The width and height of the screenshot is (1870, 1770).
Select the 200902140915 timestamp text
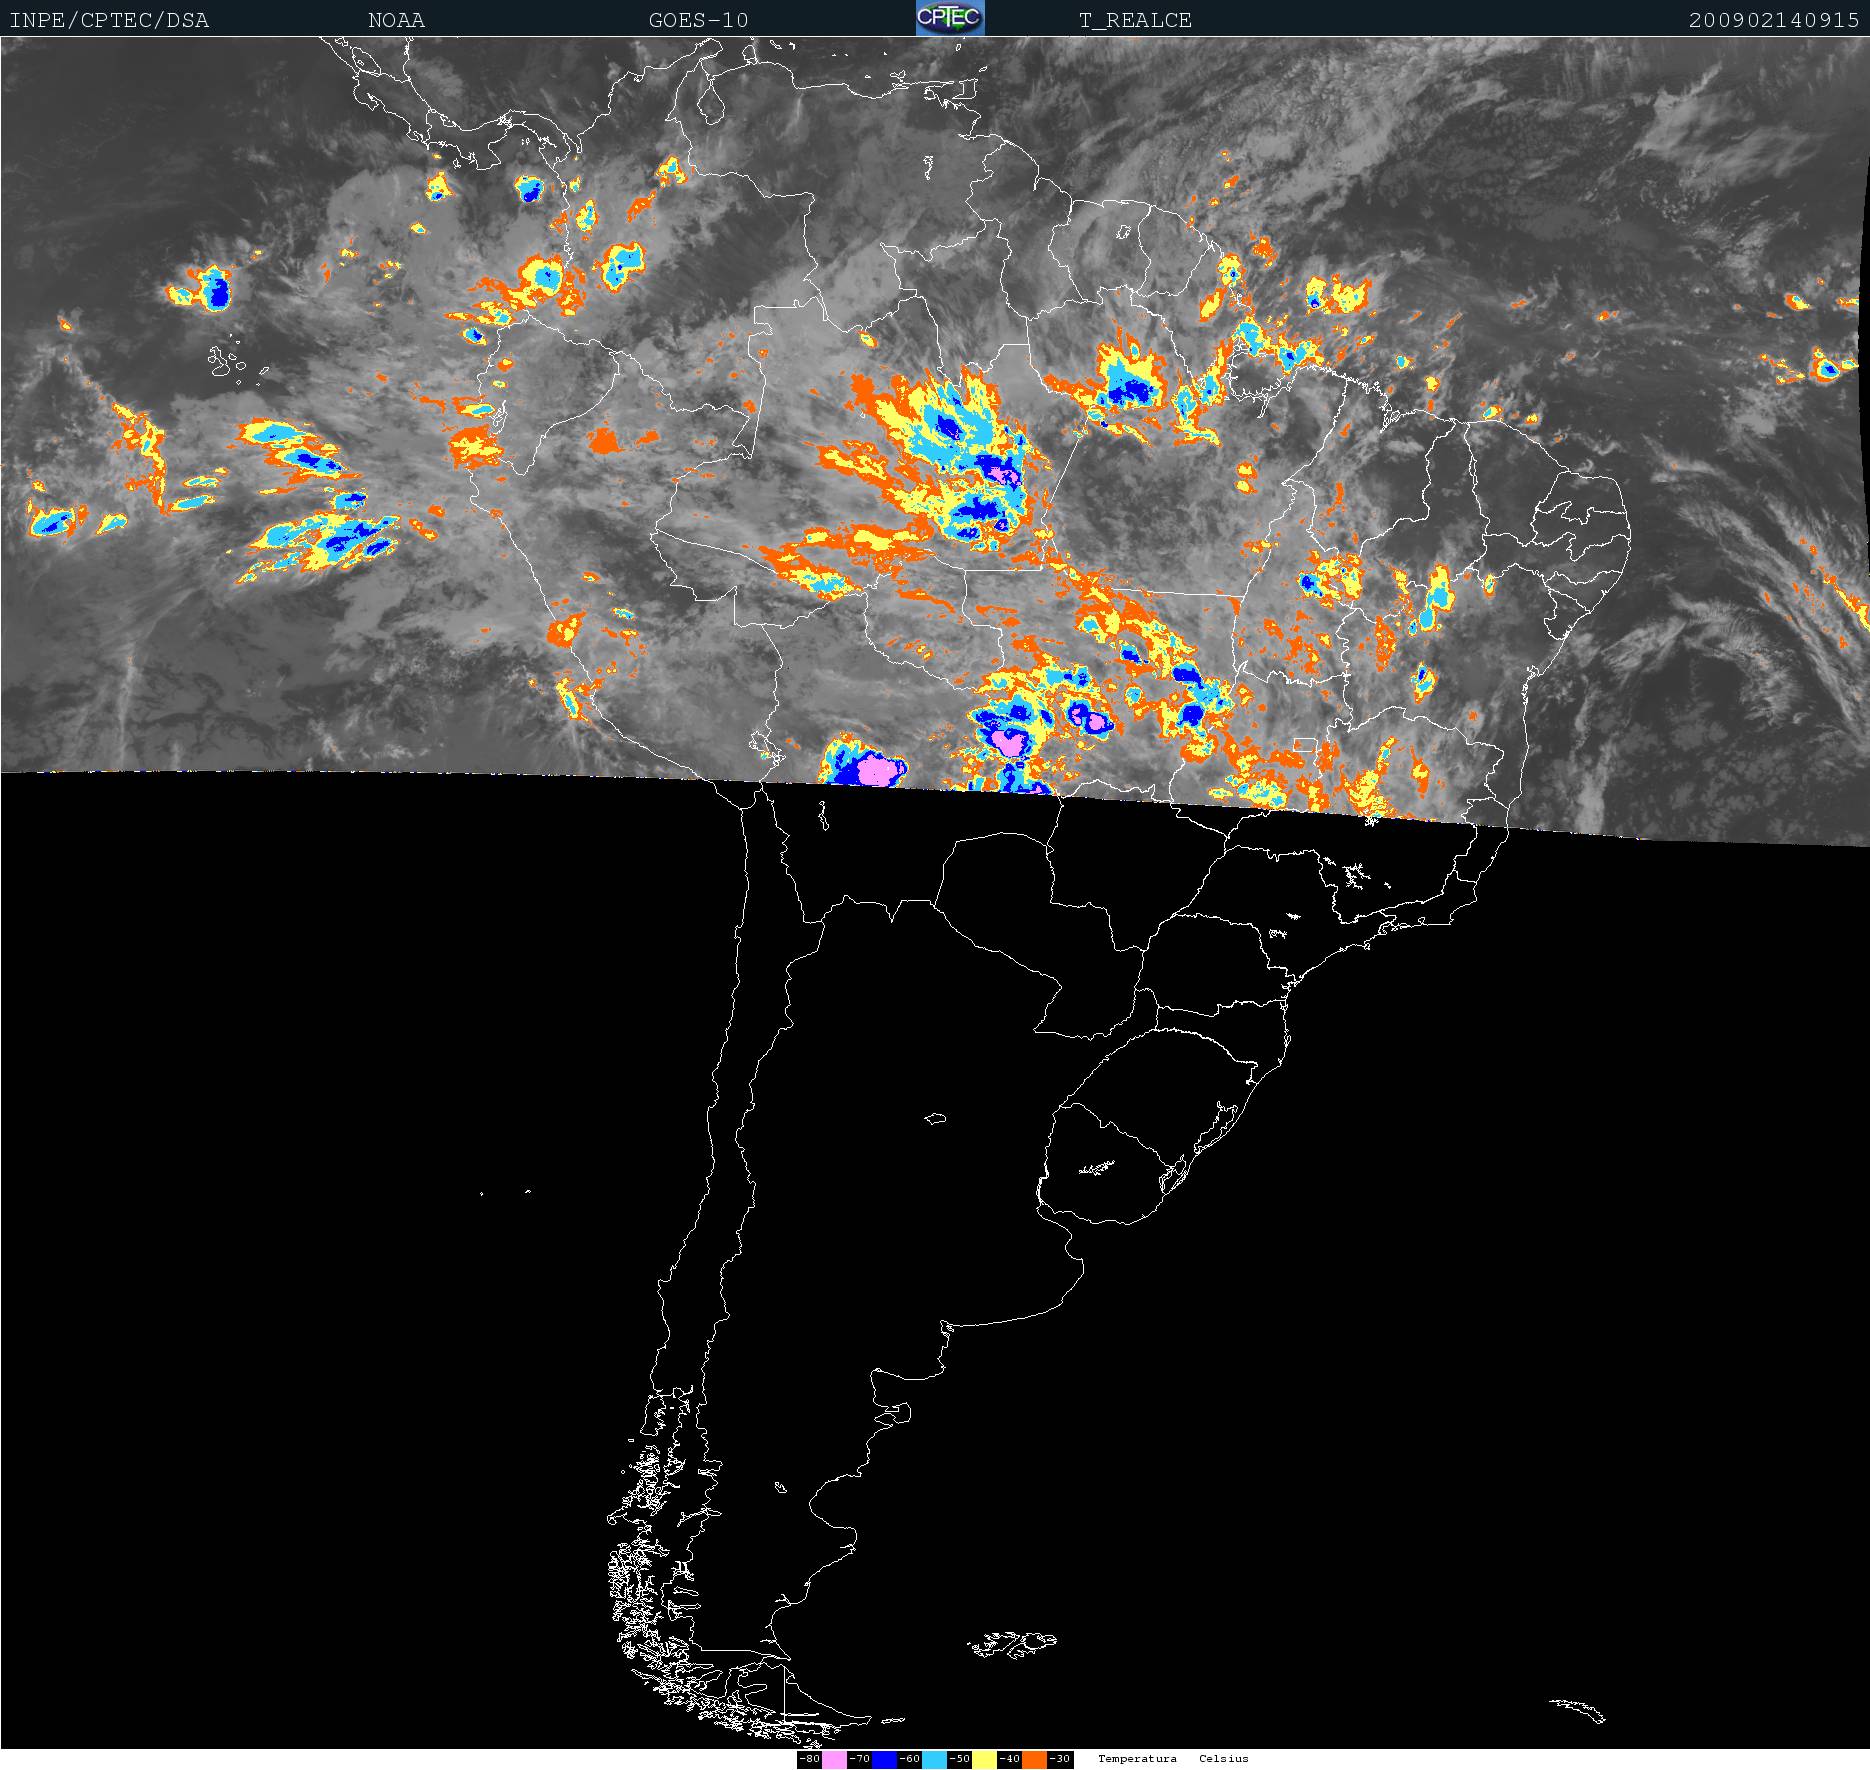click(x=1774, y=20)
